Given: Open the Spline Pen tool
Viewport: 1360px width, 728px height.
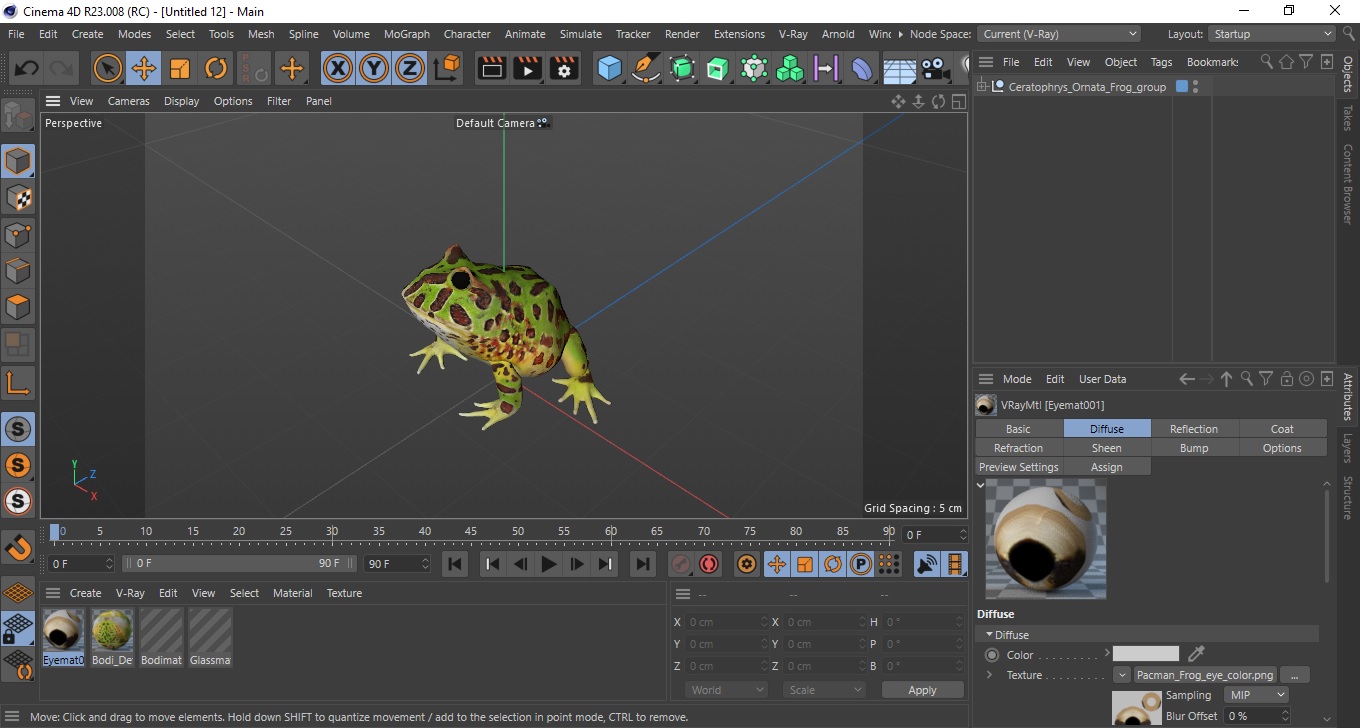Looking at the screenshot, I should [x=646, y=69].
